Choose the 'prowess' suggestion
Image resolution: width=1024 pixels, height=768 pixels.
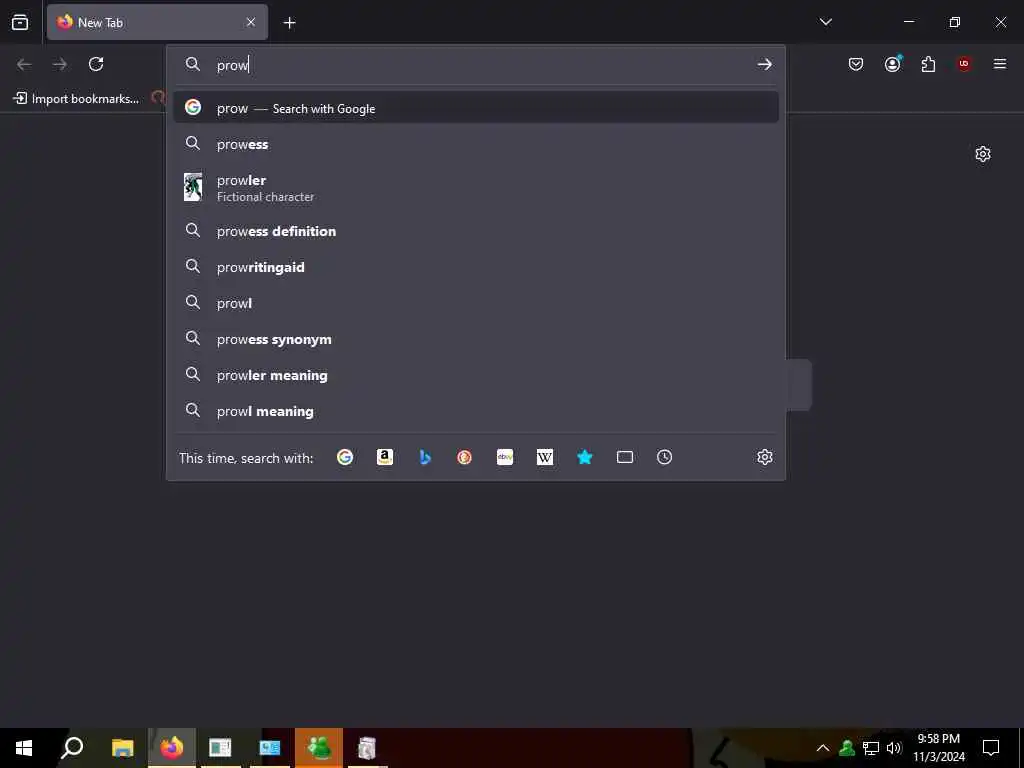tap(475, 144)
